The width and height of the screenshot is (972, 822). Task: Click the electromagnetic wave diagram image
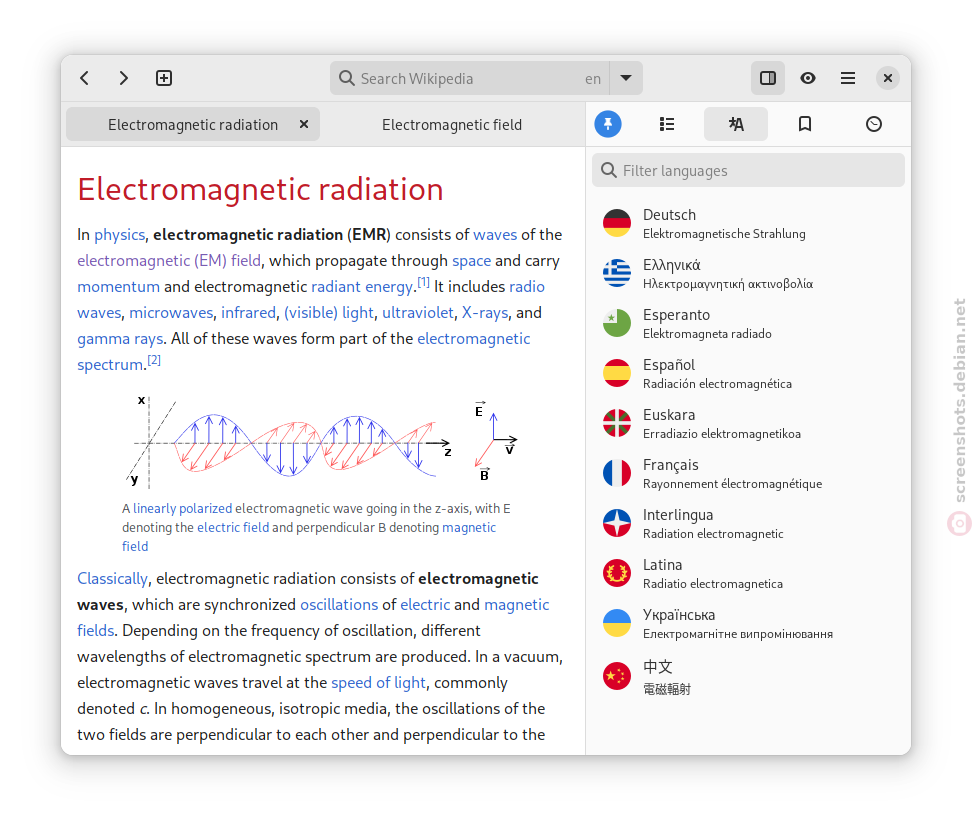click(x=322, y=441)
